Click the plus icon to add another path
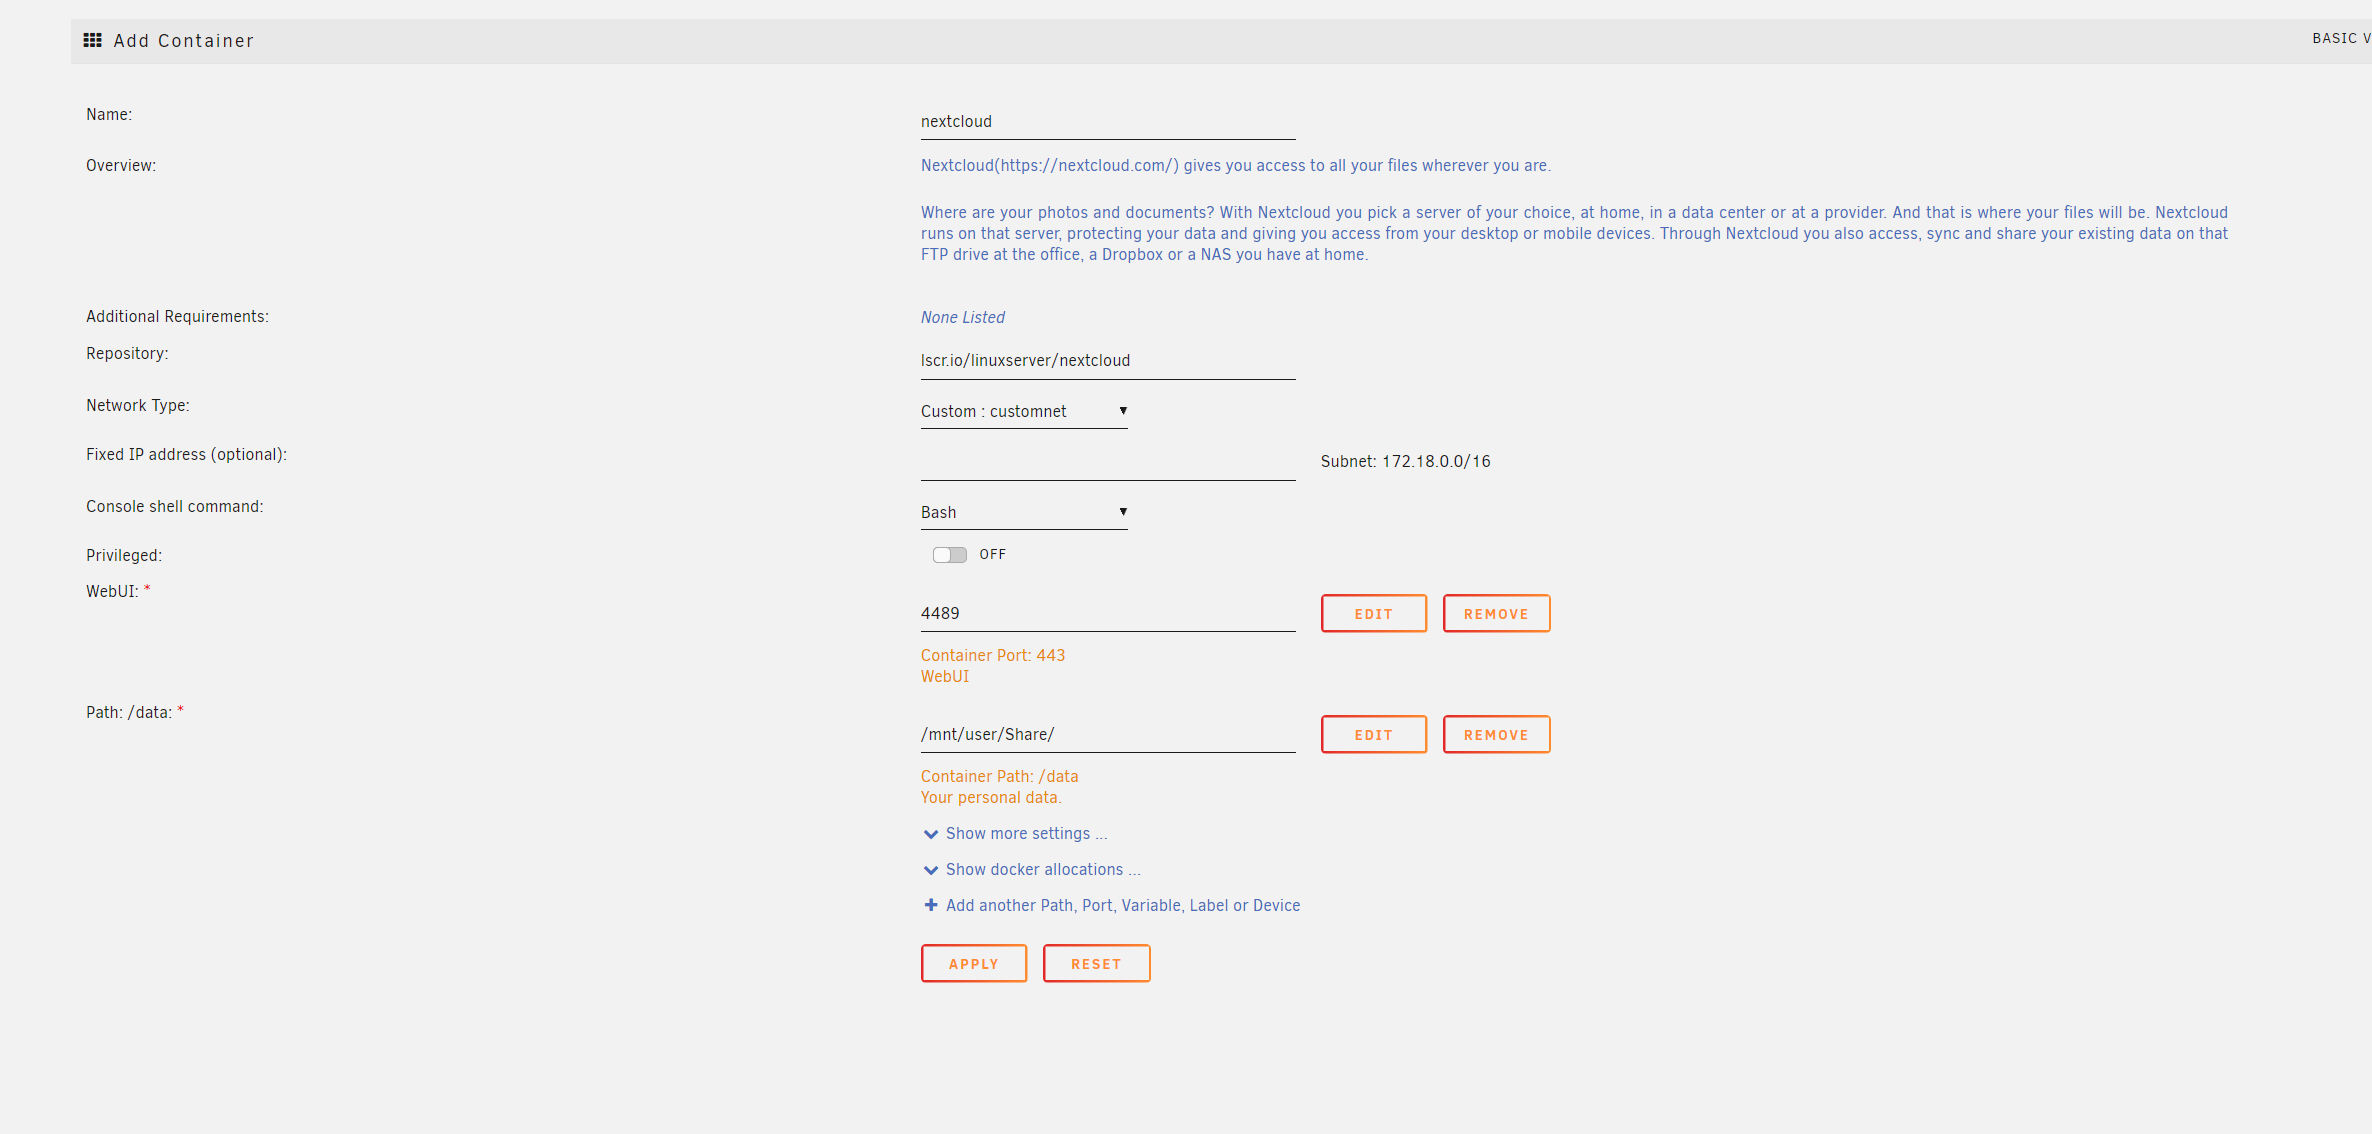Viewport: 2372px width, 1134px height. coord(930,905)
